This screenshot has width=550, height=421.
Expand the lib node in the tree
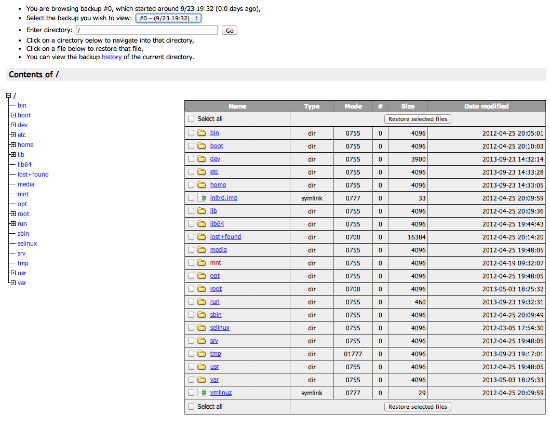(x=13, y=154)
